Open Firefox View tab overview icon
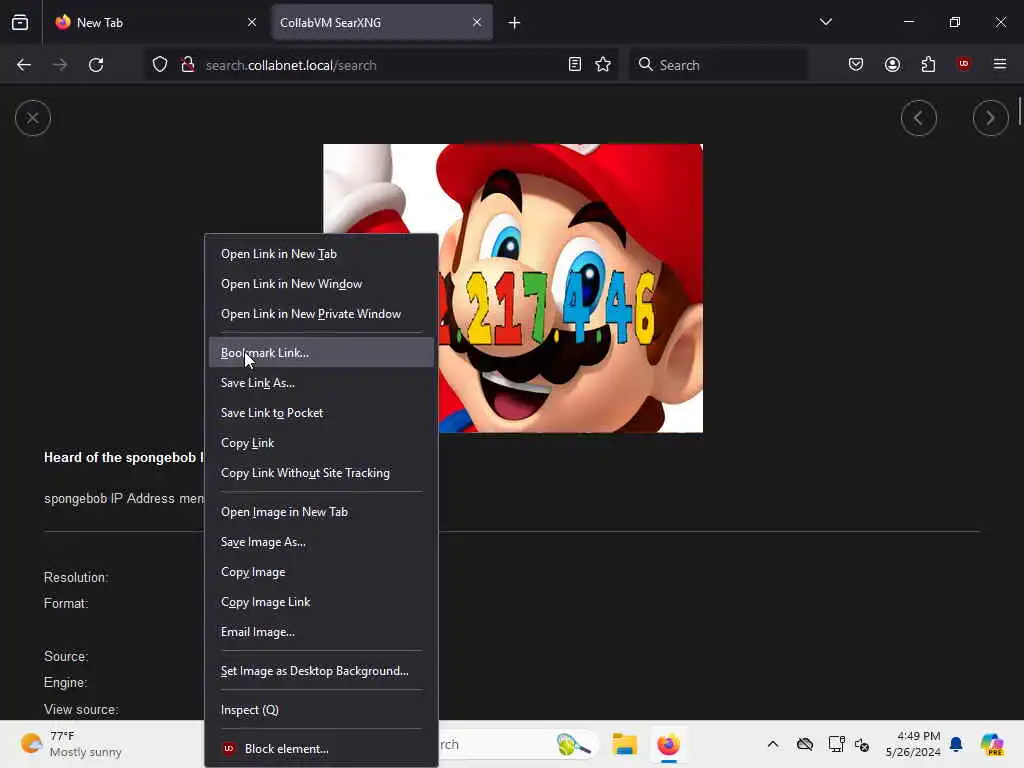The width and height of the screenshot is (1024, 768). pyautogui.click(x=20, y=22)
